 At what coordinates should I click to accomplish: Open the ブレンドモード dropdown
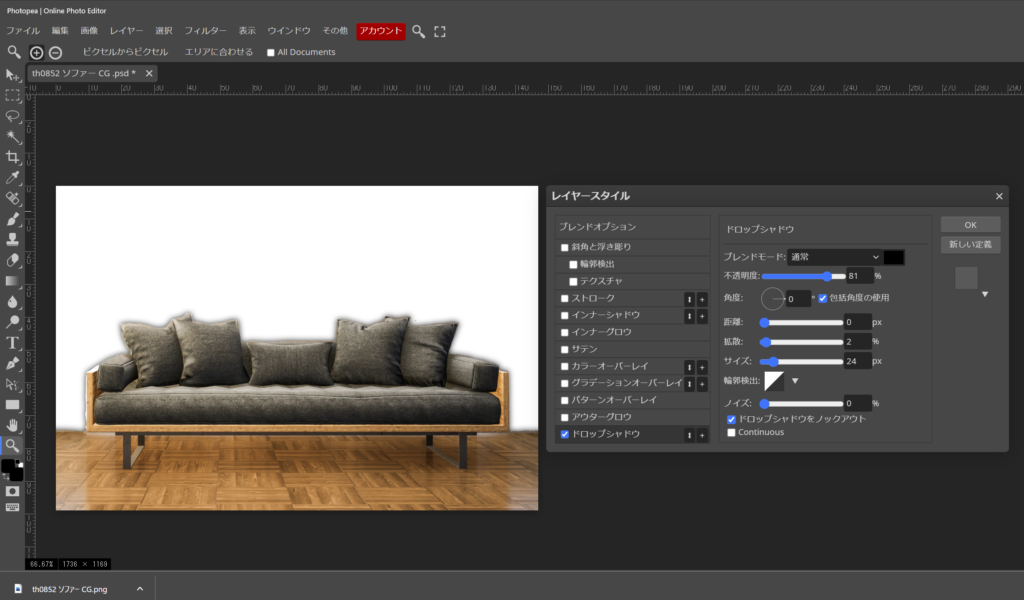point(834,257)
